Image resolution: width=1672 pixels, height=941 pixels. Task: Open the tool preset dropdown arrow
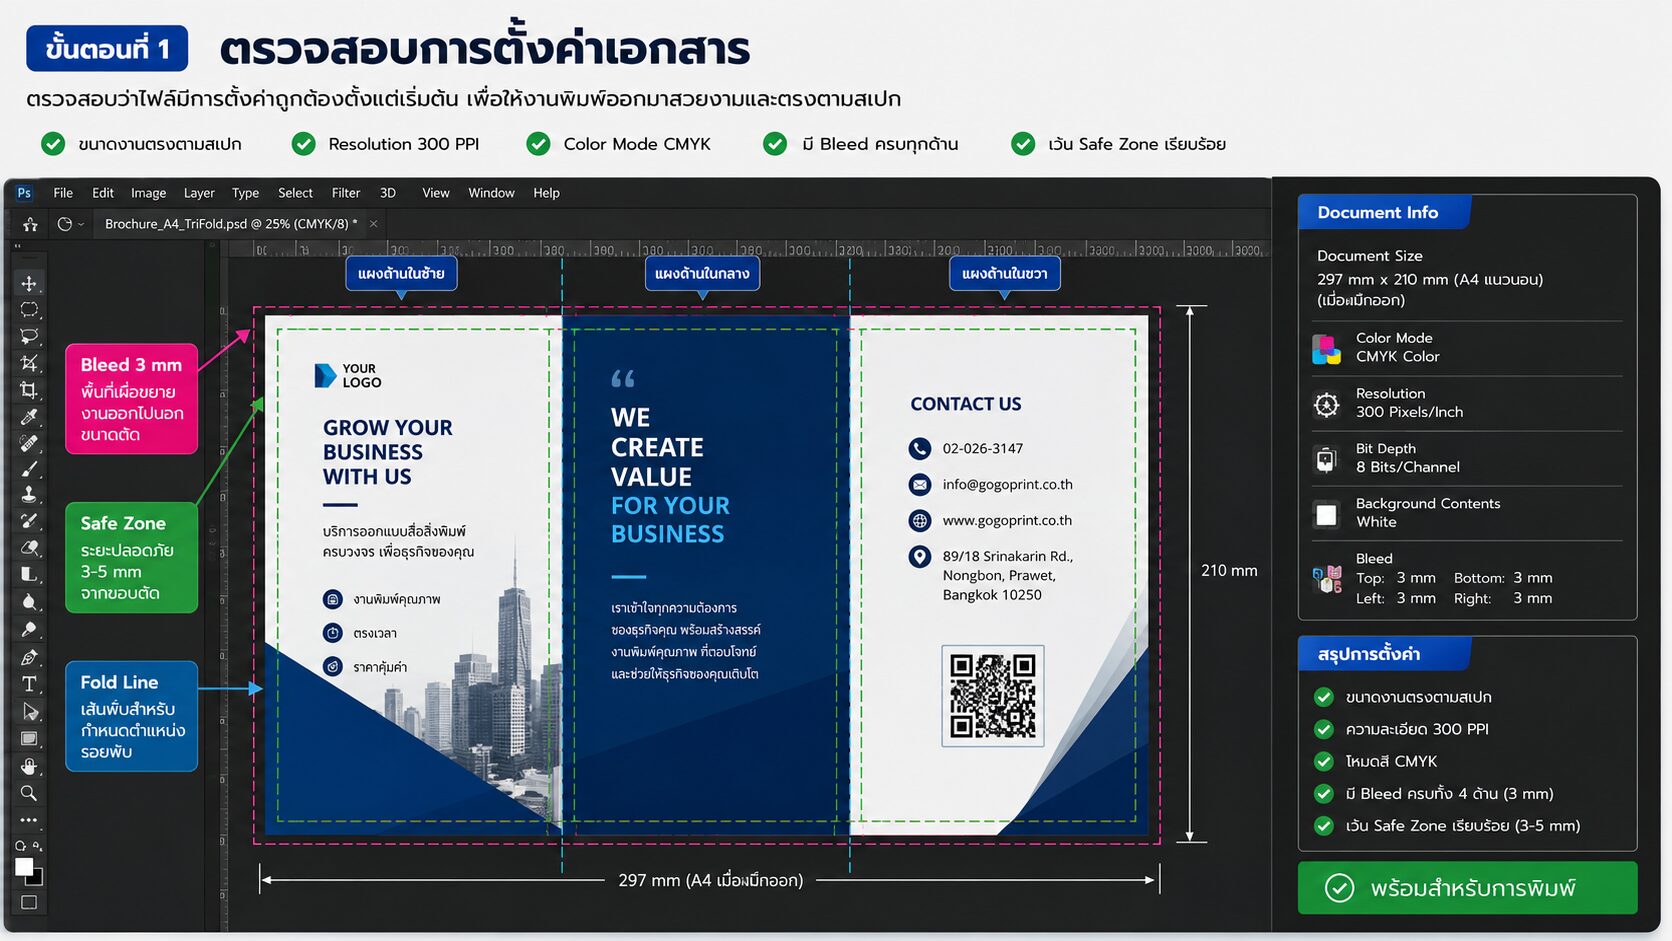click(x=81, y=224)
